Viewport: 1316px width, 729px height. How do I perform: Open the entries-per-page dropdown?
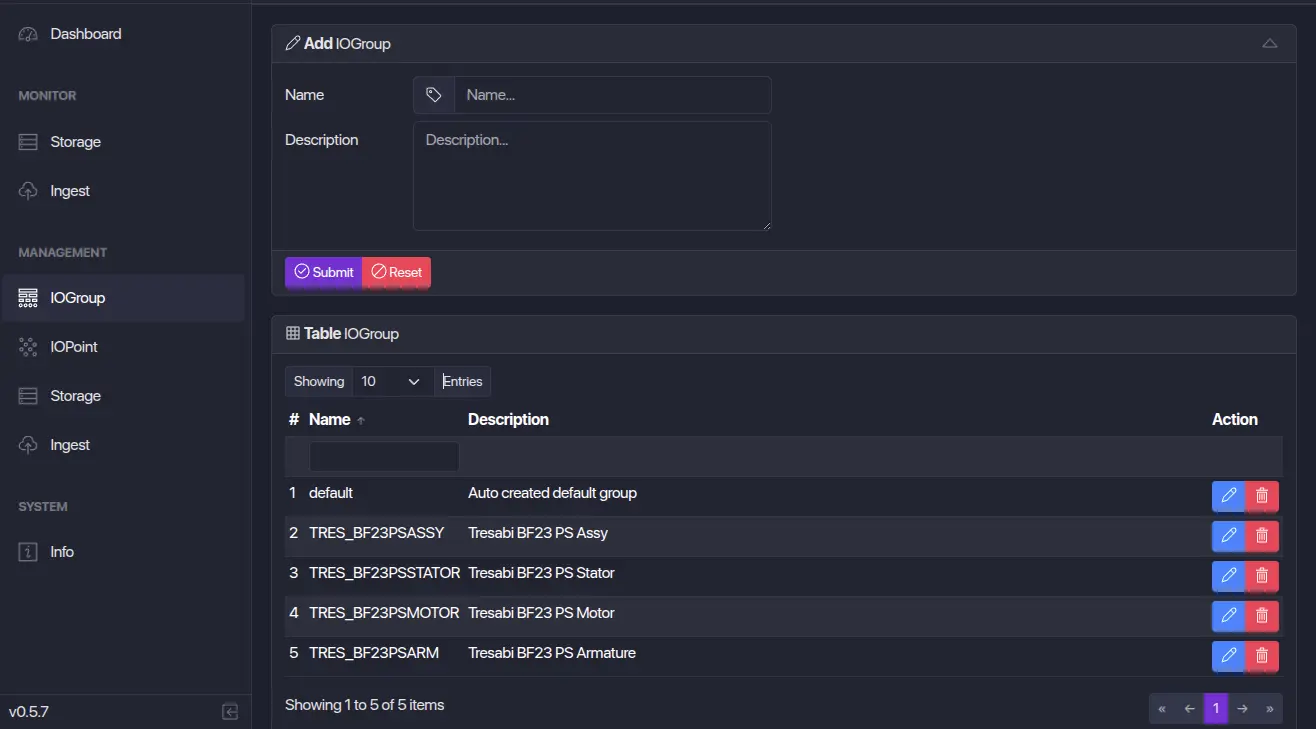(x=393, y=381)
